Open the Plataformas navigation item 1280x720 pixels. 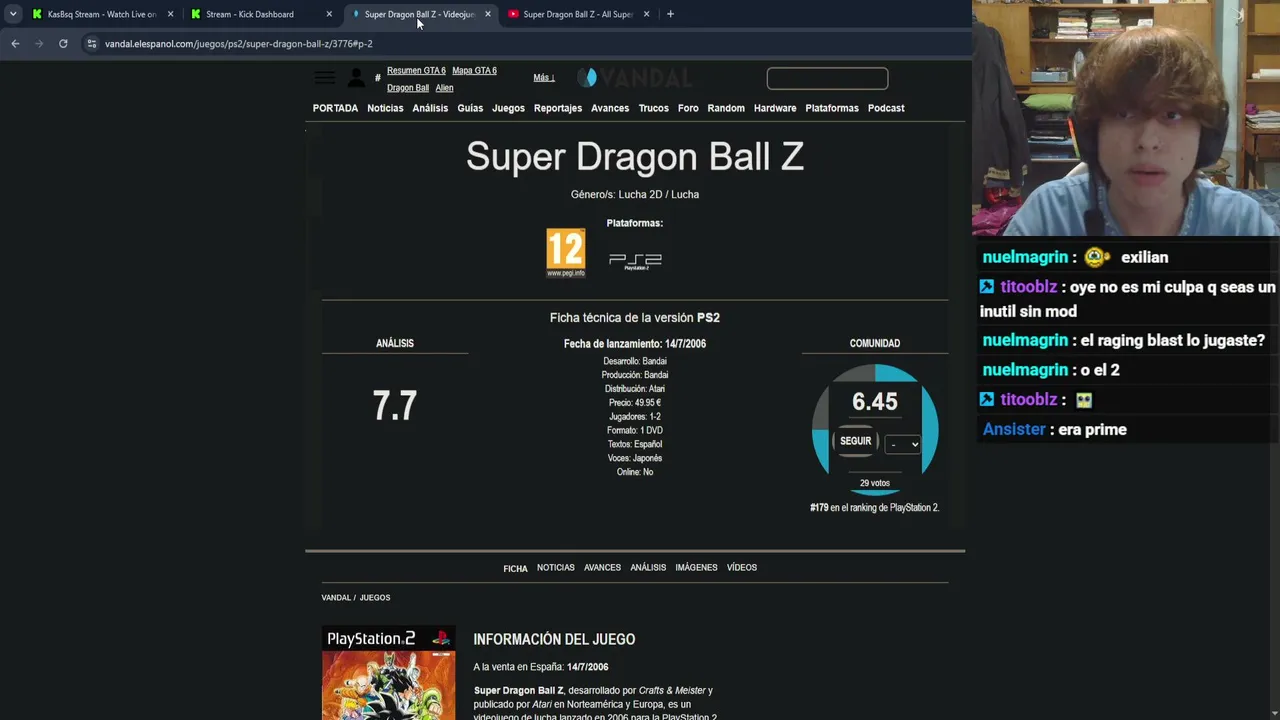[x=832, y=108]
